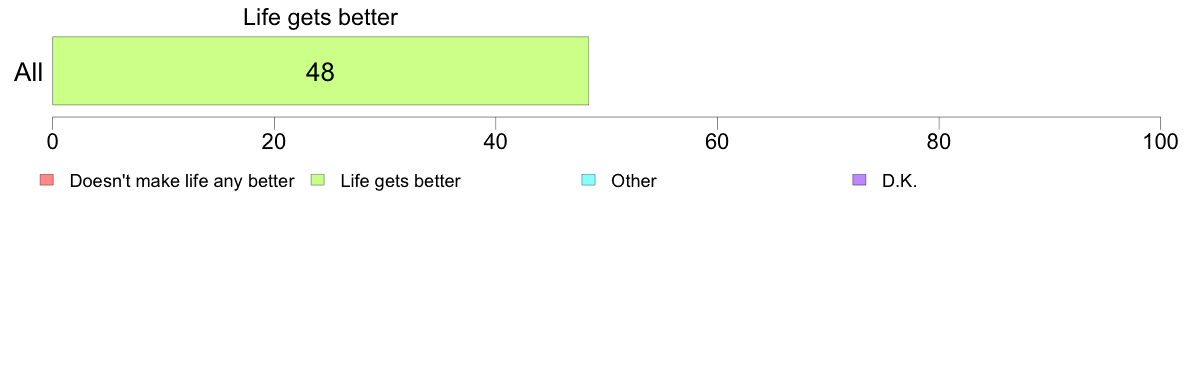The width and height of the screenshot is (1188, 368).
Task: Click the red 'Doesn't make life any better' legend swatch
Action: (47, 180)
